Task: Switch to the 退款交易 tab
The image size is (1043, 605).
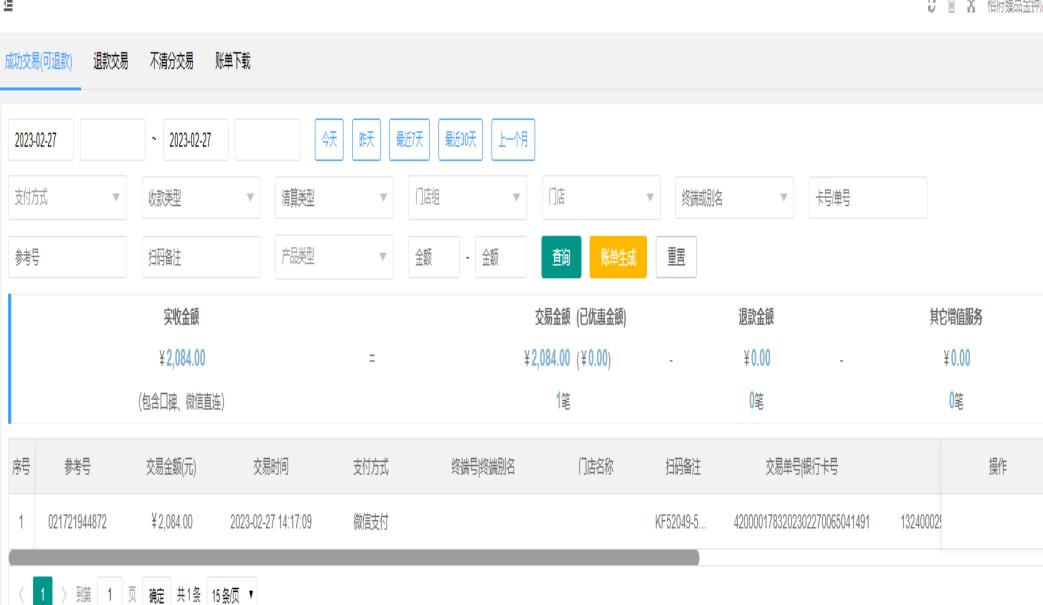Action: [x=110, y=62]
